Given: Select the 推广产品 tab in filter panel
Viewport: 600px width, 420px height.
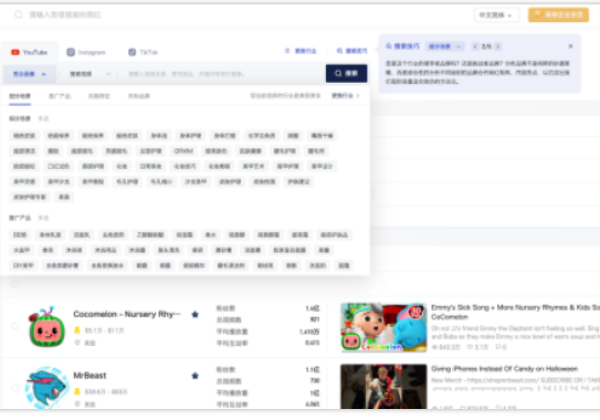Looking at the screenshot, I should (59, 96).
